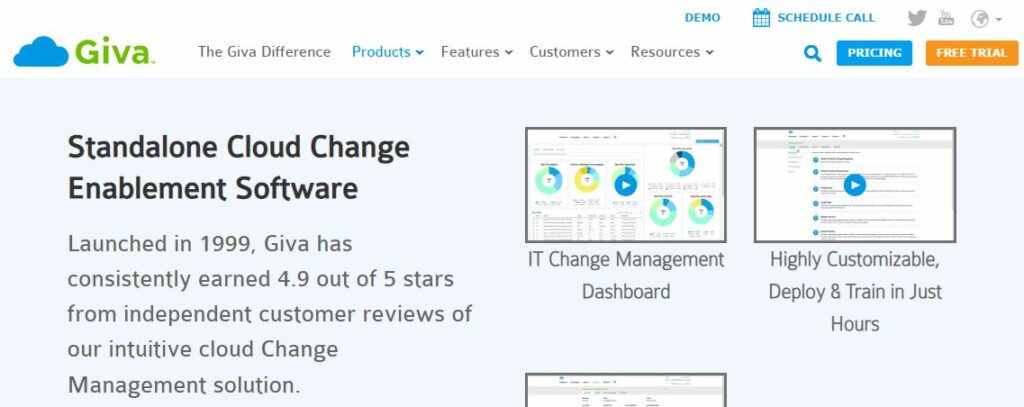Expand the Resources dropdown chevron
The width and height of the screenshot is (1024, 407).
[709, 52]
